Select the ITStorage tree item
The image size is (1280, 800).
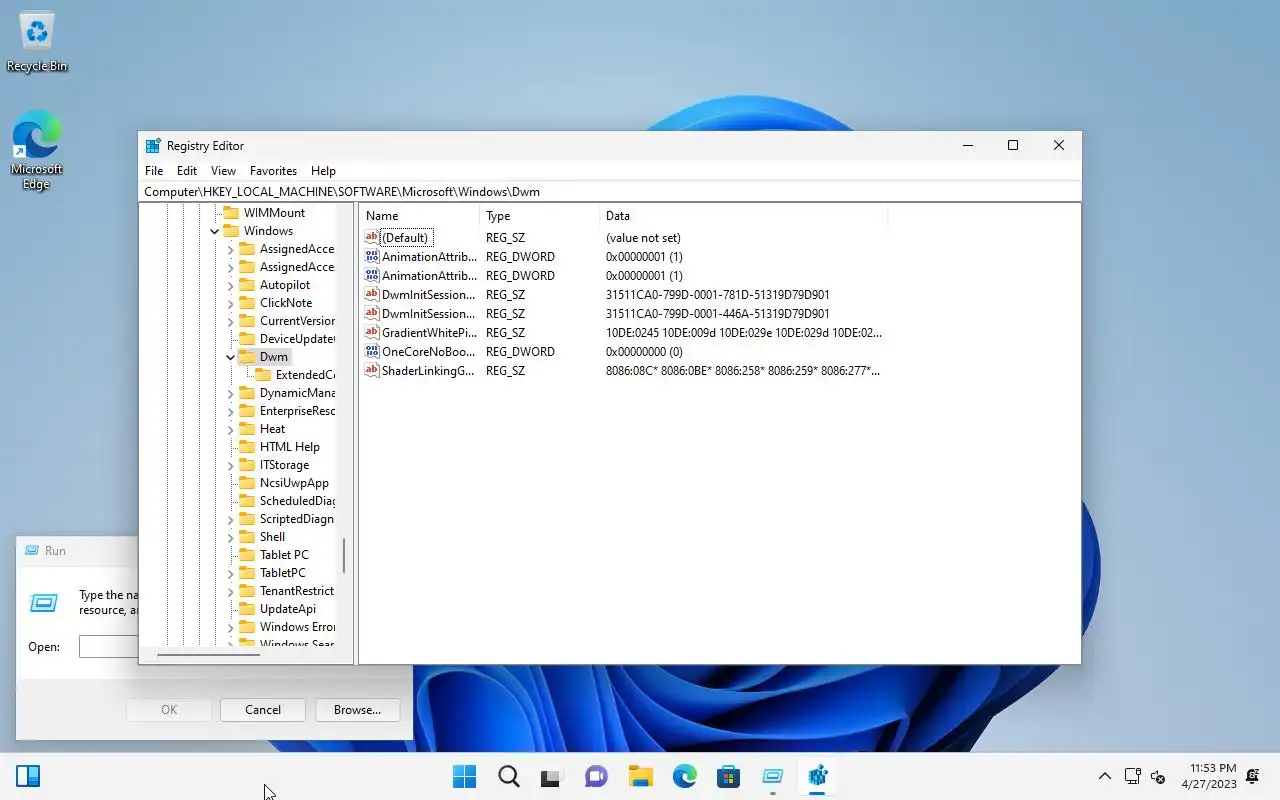pyautogui.click(x=284, y=465)
